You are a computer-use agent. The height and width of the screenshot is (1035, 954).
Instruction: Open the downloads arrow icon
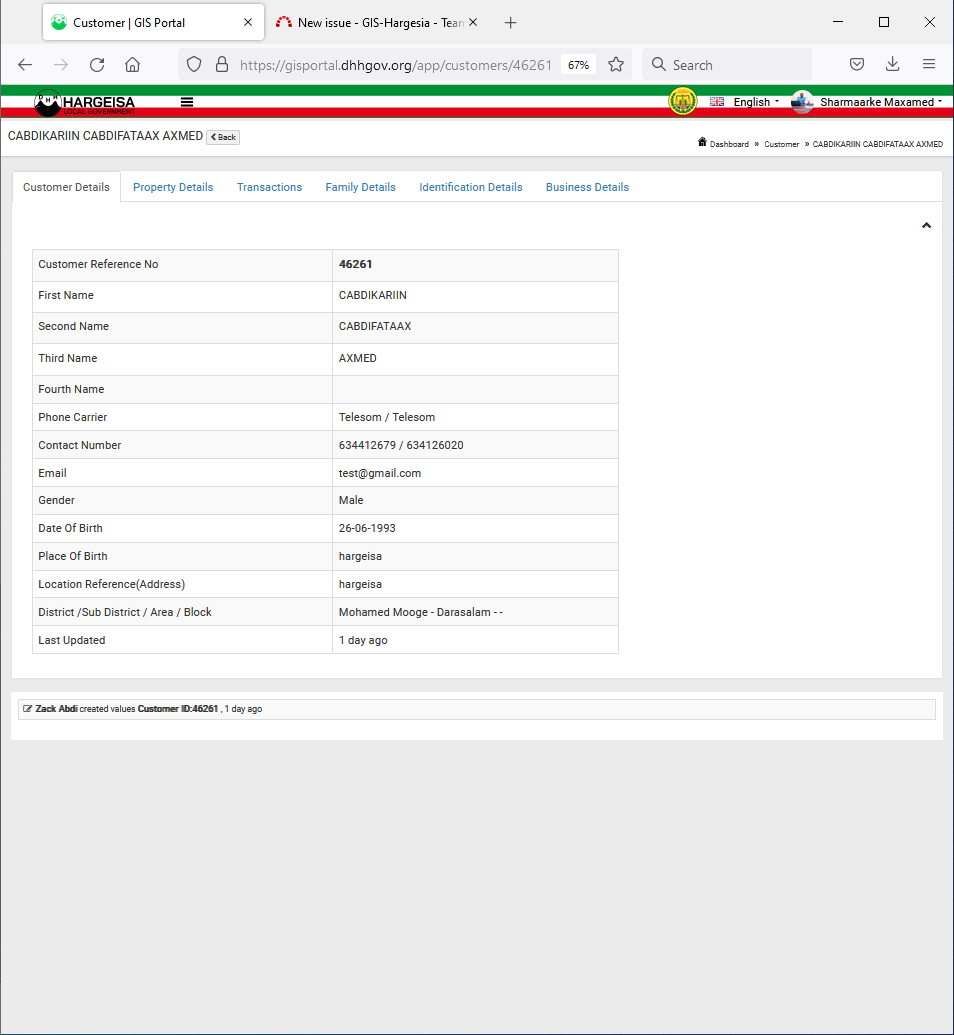[893, 64]
